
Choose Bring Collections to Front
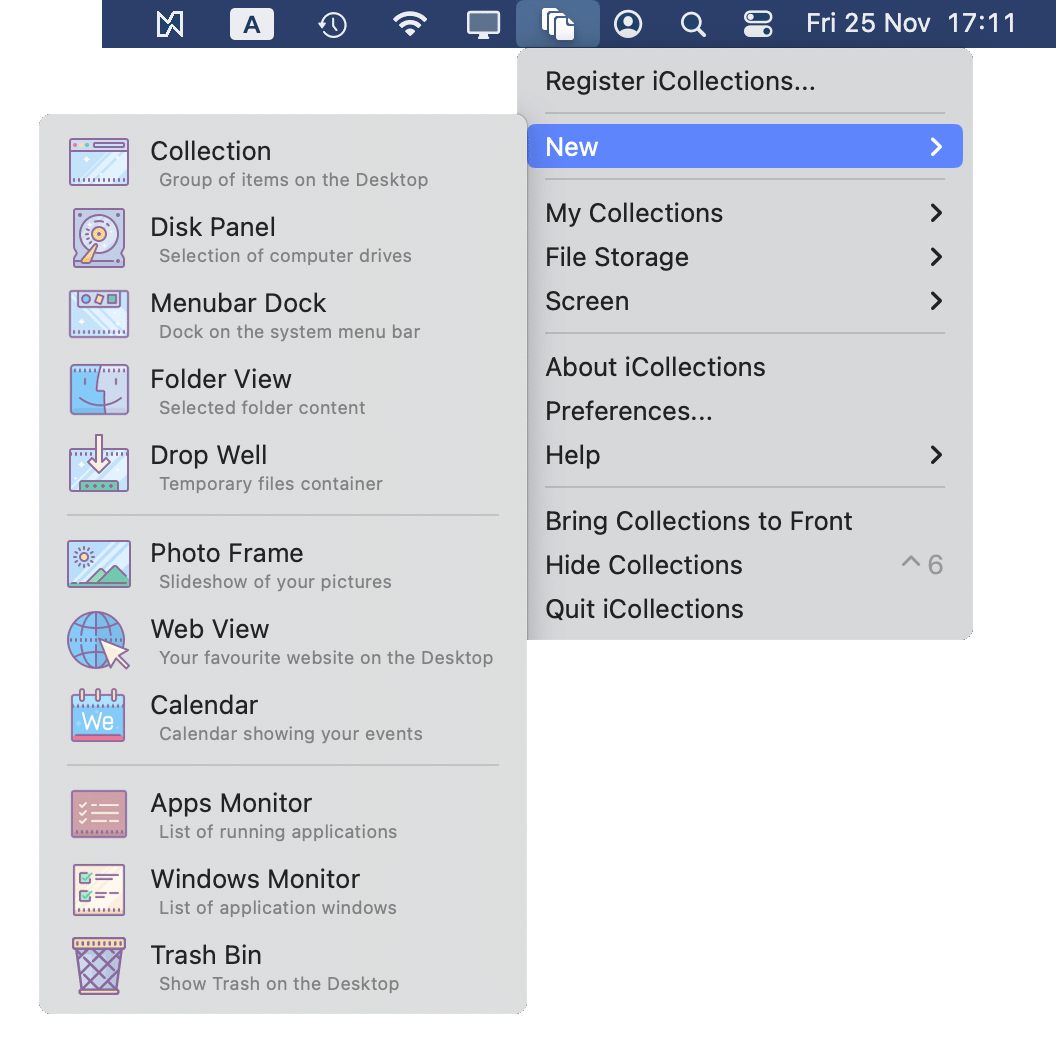tap(745, 521)
